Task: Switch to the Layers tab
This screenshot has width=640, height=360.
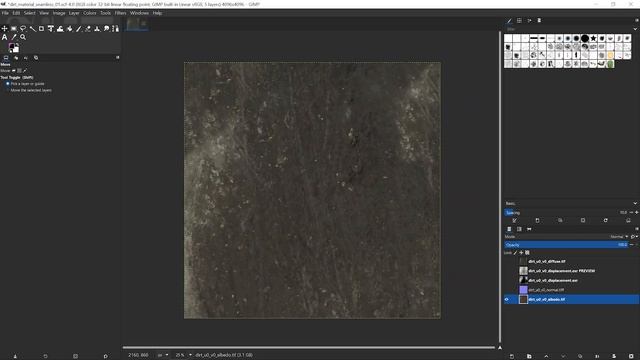Action: click(x=509, y=229)
